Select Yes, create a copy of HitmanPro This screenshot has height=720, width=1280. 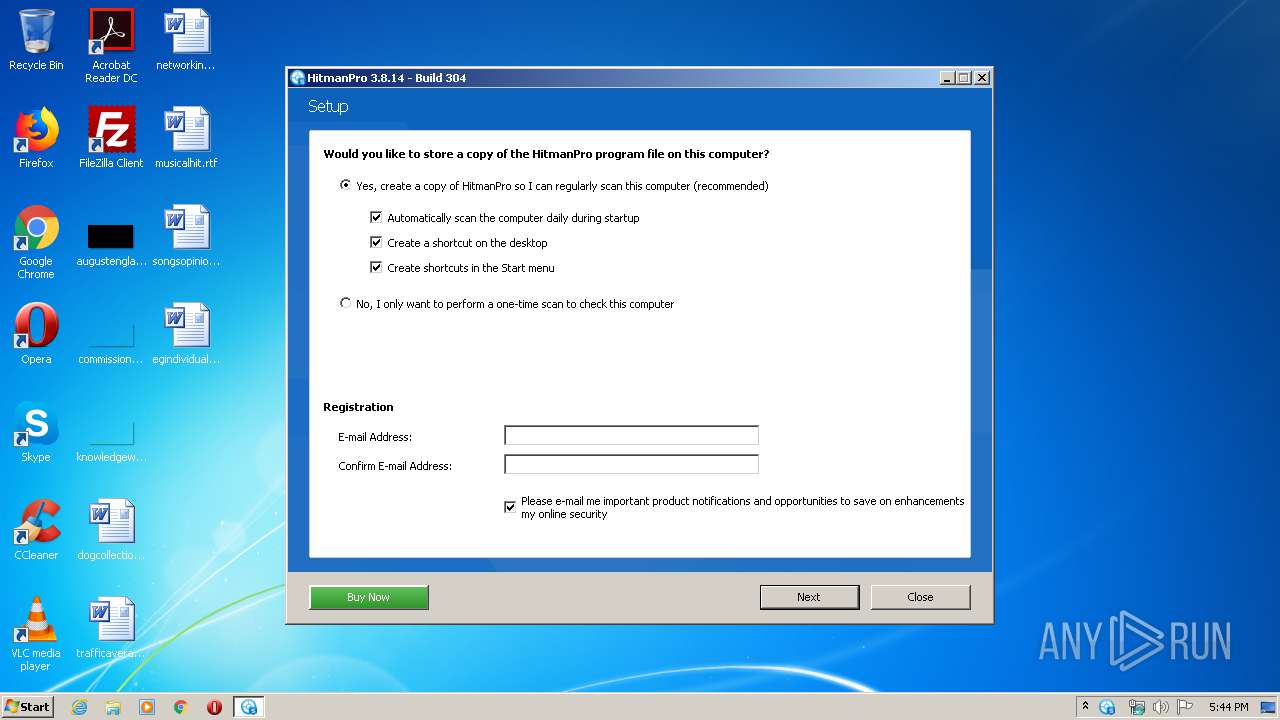pos(346,185)
